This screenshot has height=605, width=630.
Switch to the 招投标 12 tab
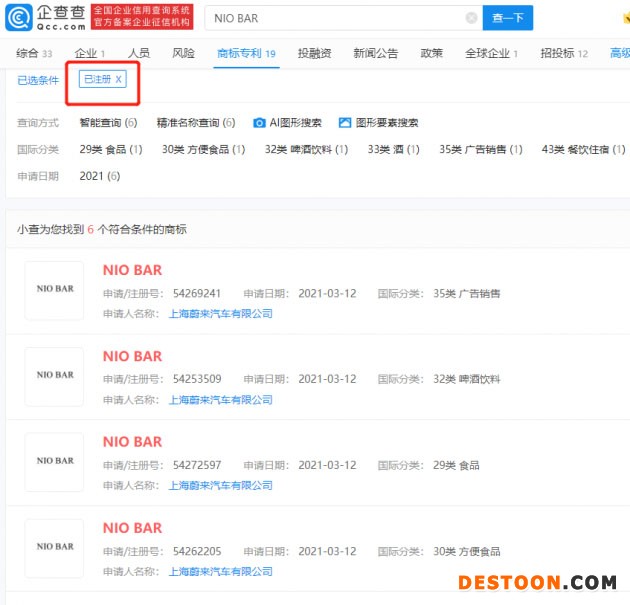tap(564, 53)
